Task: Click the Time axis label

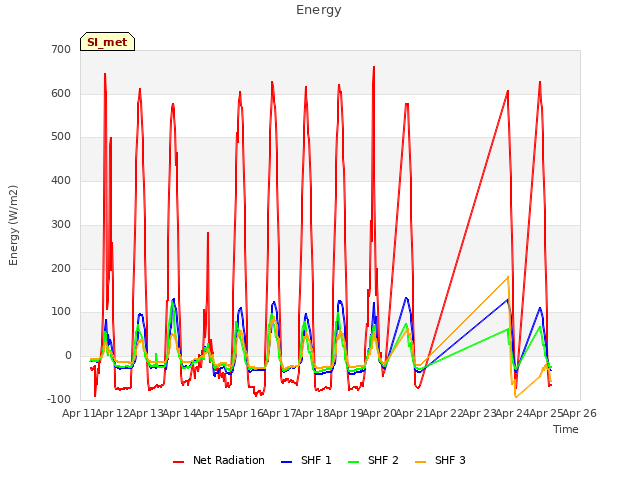Action: 566,429
